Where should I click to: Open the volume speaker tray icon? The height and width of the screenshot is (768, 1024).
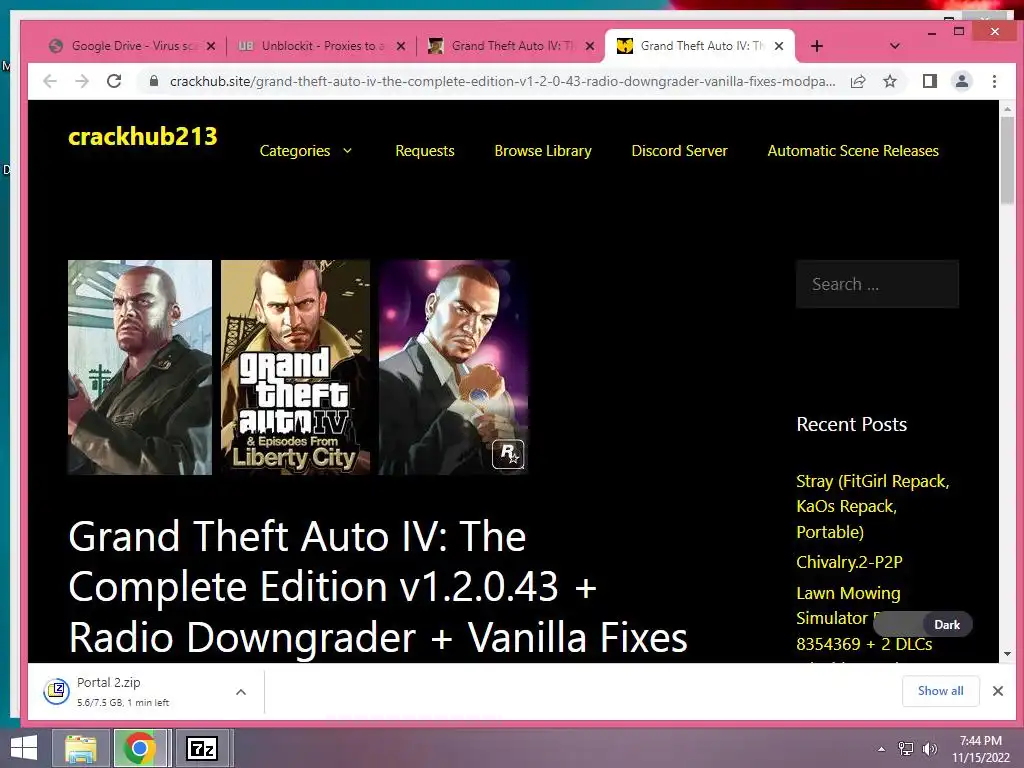[929, 749]
